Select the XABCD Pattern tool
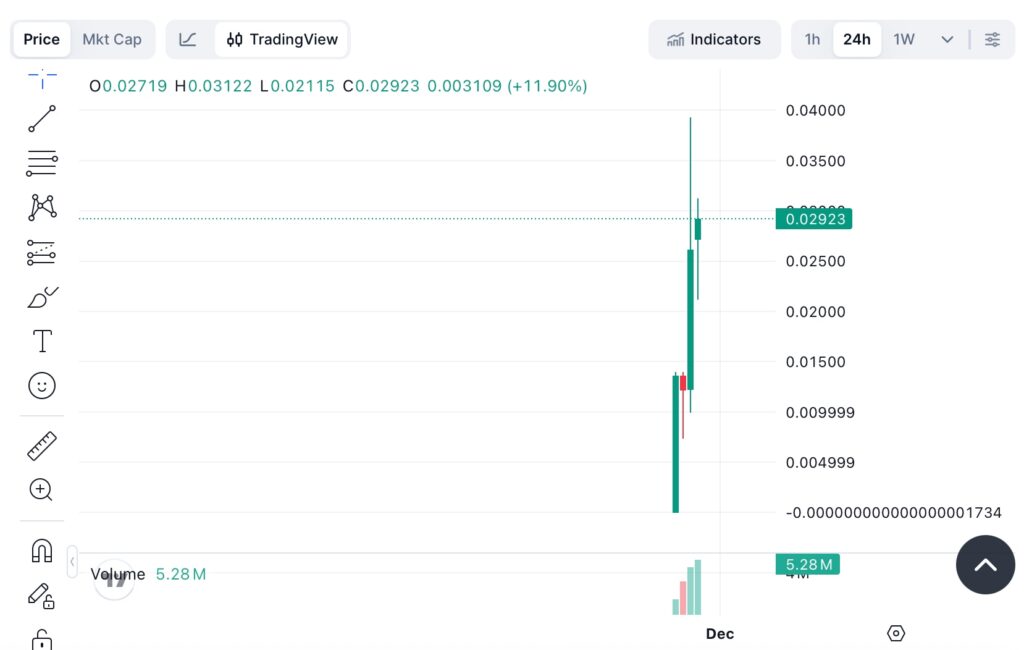1024x650 pixels. coord(41,206)
